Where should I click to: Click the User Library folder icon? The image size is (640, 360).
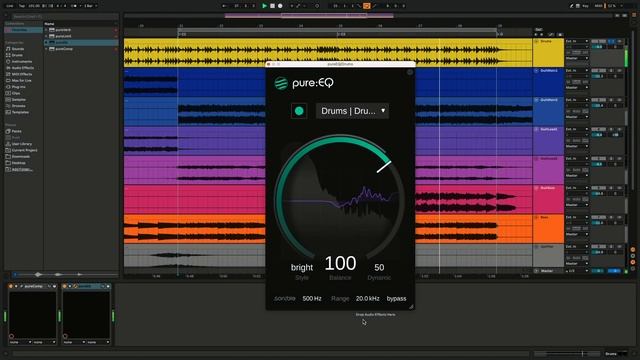pos(8,144)
